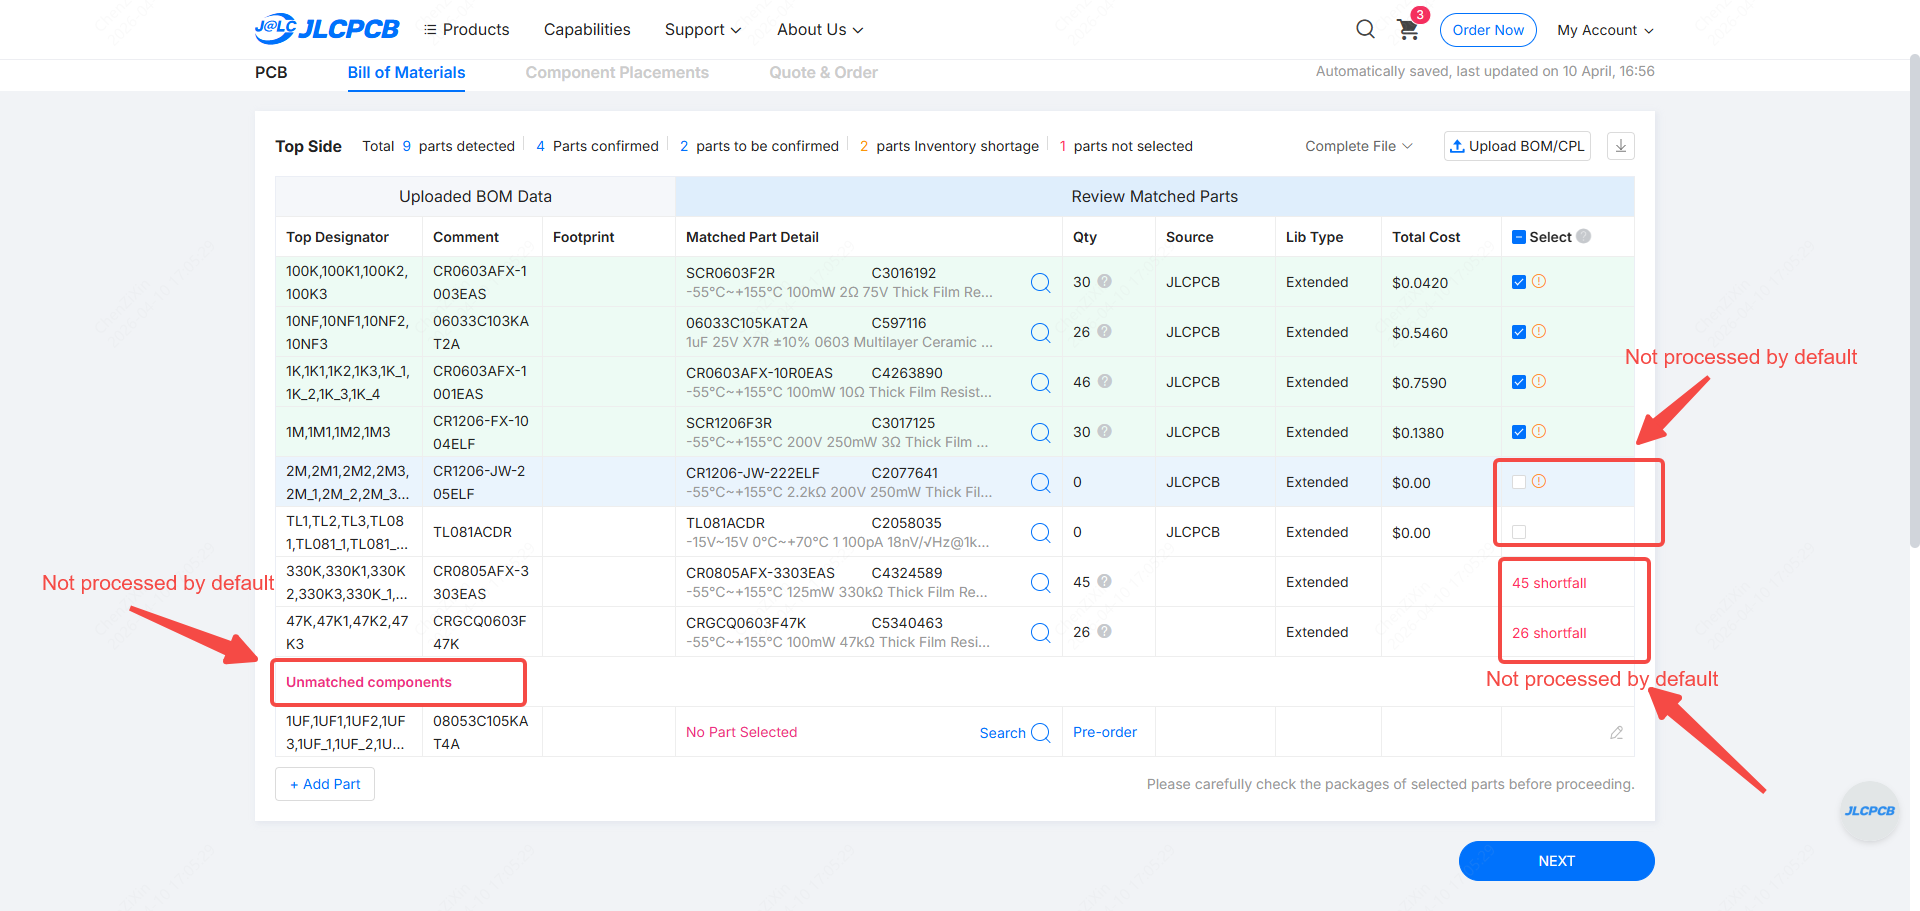Open the About Us dropdown
The image size is (1920, 911).
pyautogui.click(x=820, y=30)
